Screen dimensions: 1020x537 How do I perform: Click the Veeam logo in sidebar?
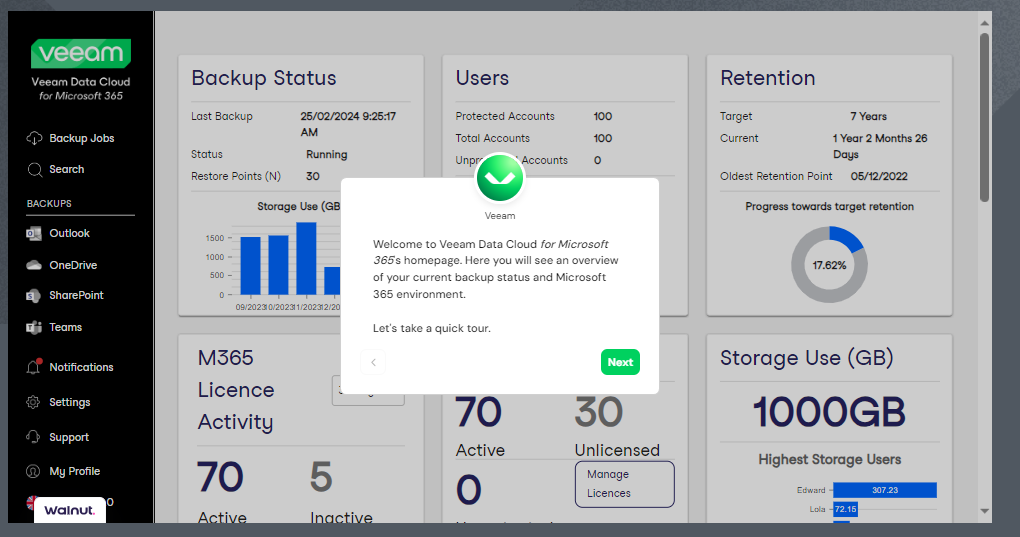81,53
